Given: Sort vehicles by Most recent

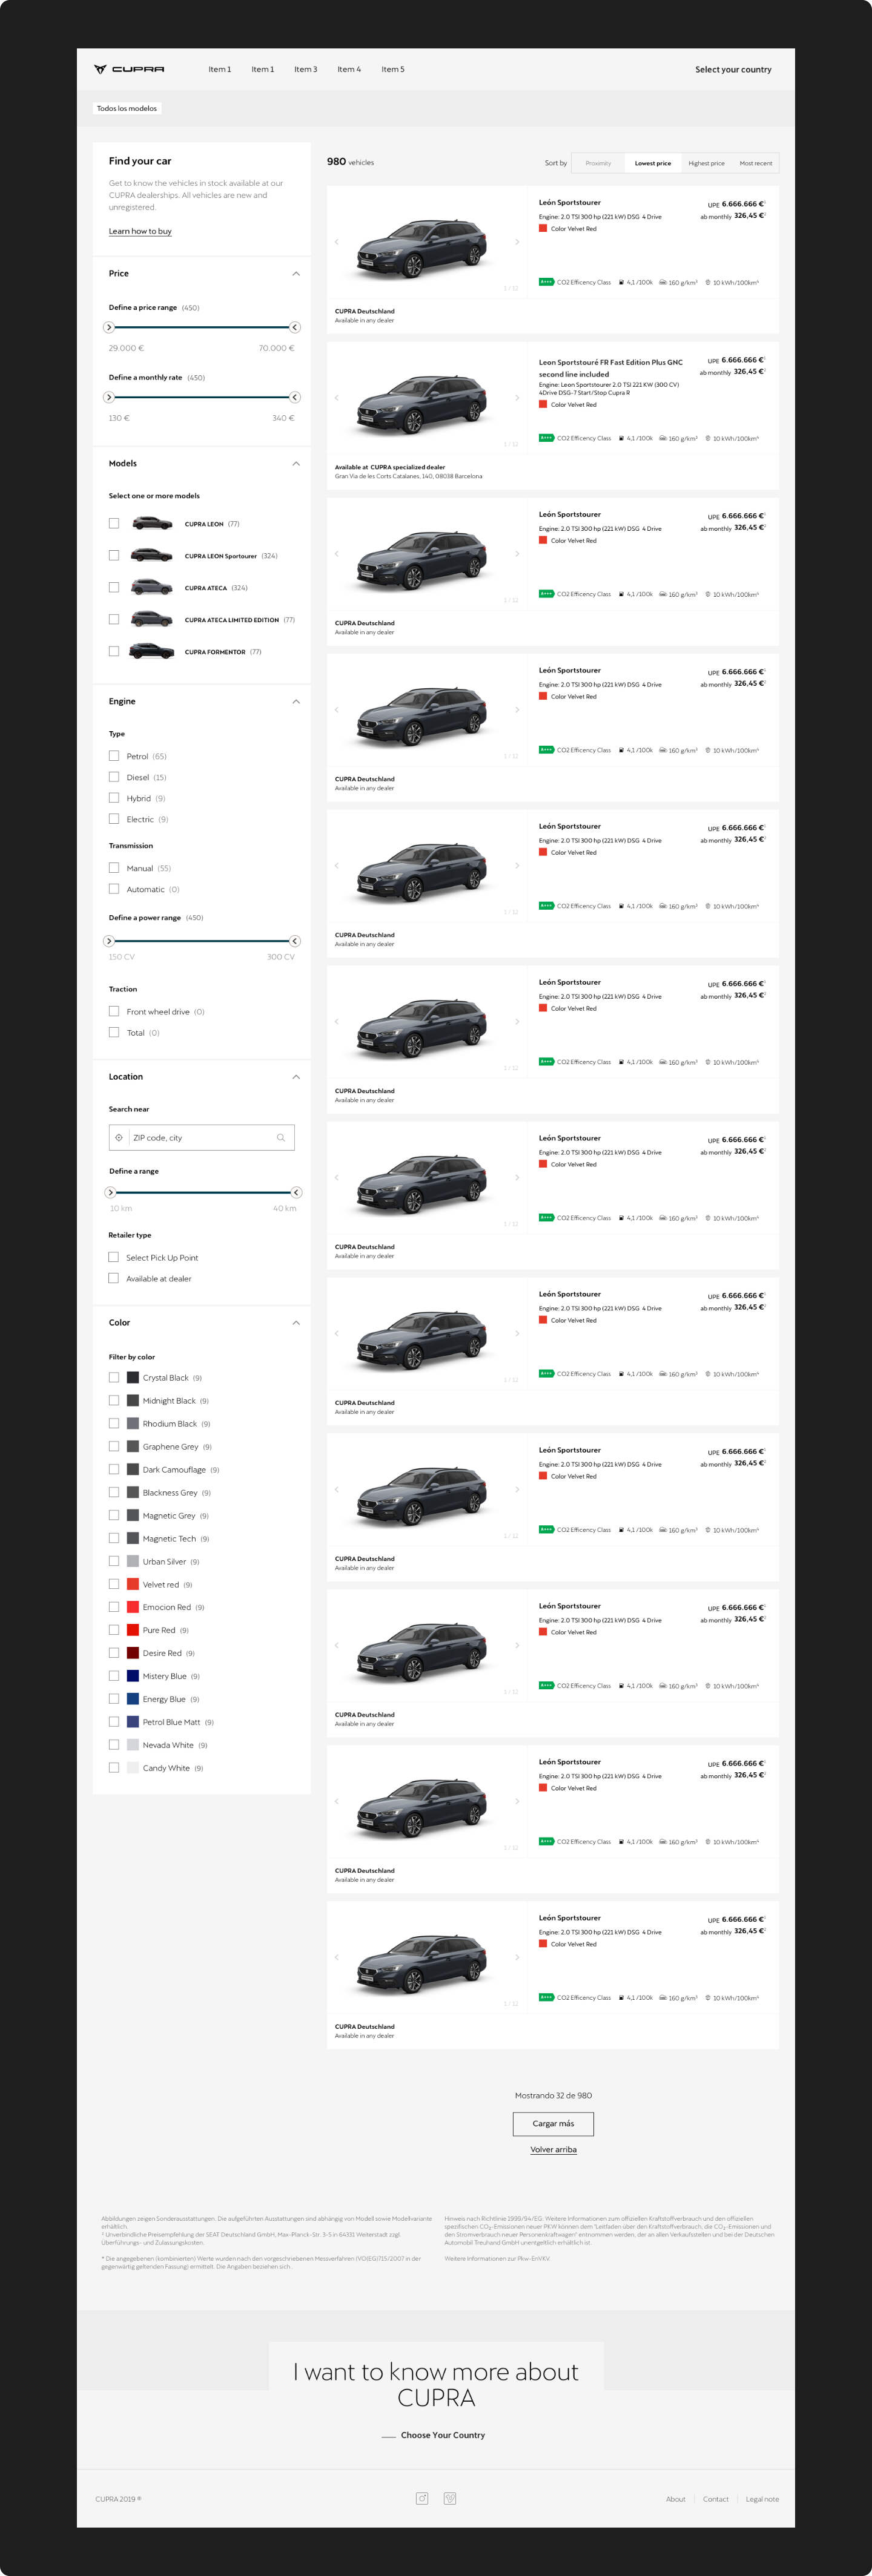Looking at the screenshot, I should [756, 163].
